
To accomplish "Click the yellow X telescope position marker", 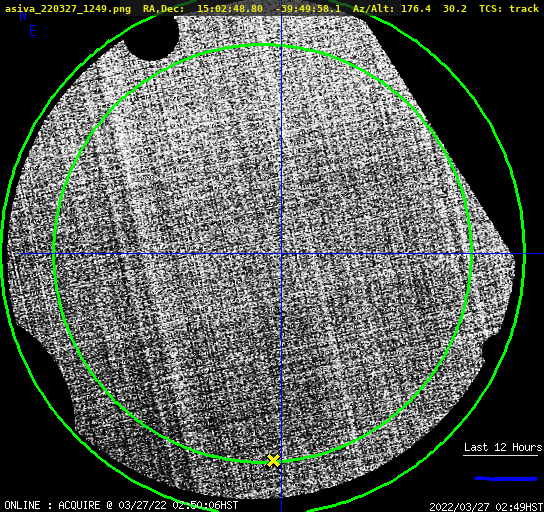I will 273,461.
